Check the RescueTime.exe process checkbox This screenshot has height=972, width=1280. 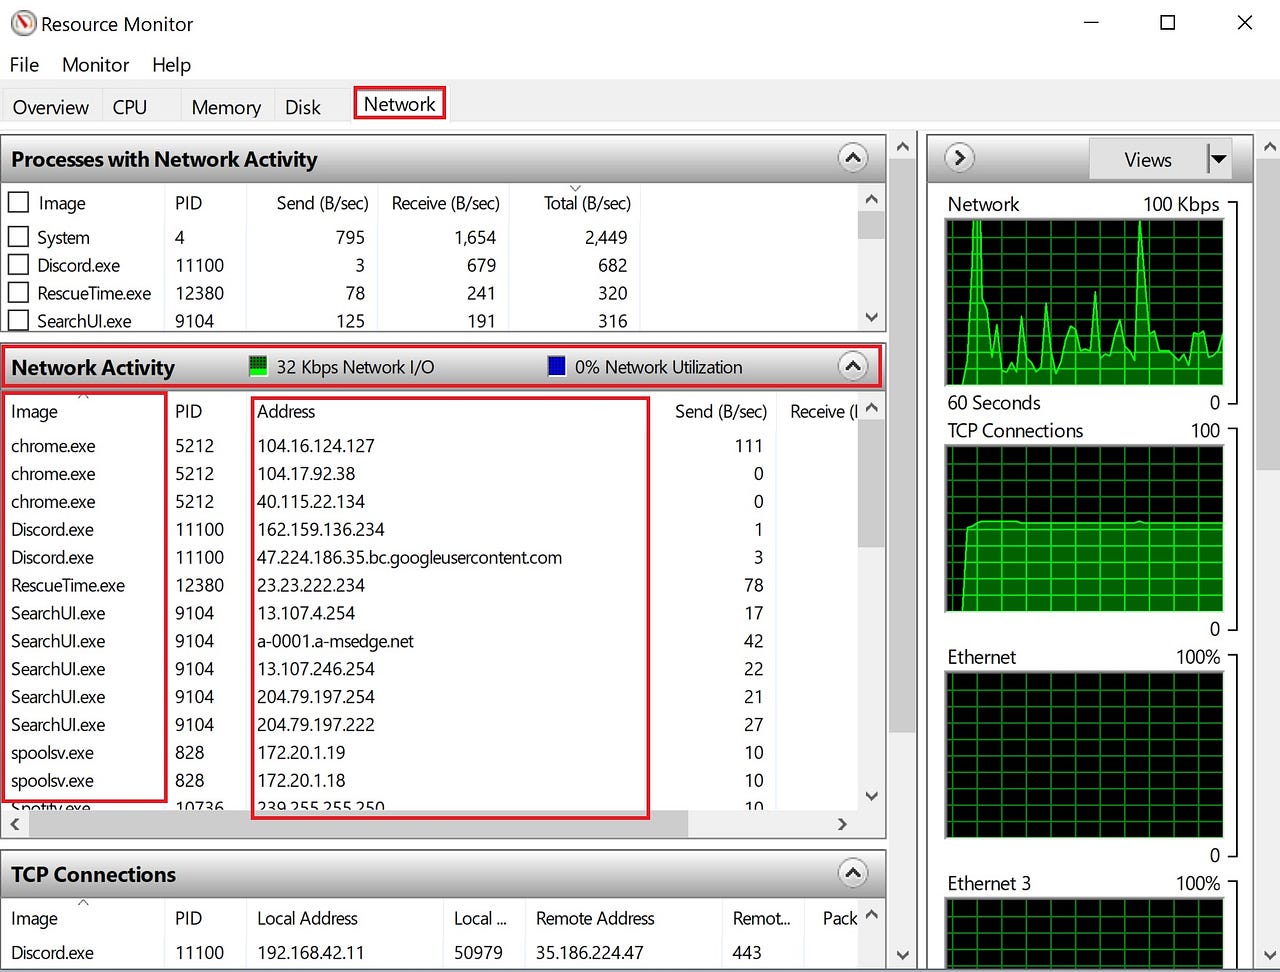click(x=17, y=293)
